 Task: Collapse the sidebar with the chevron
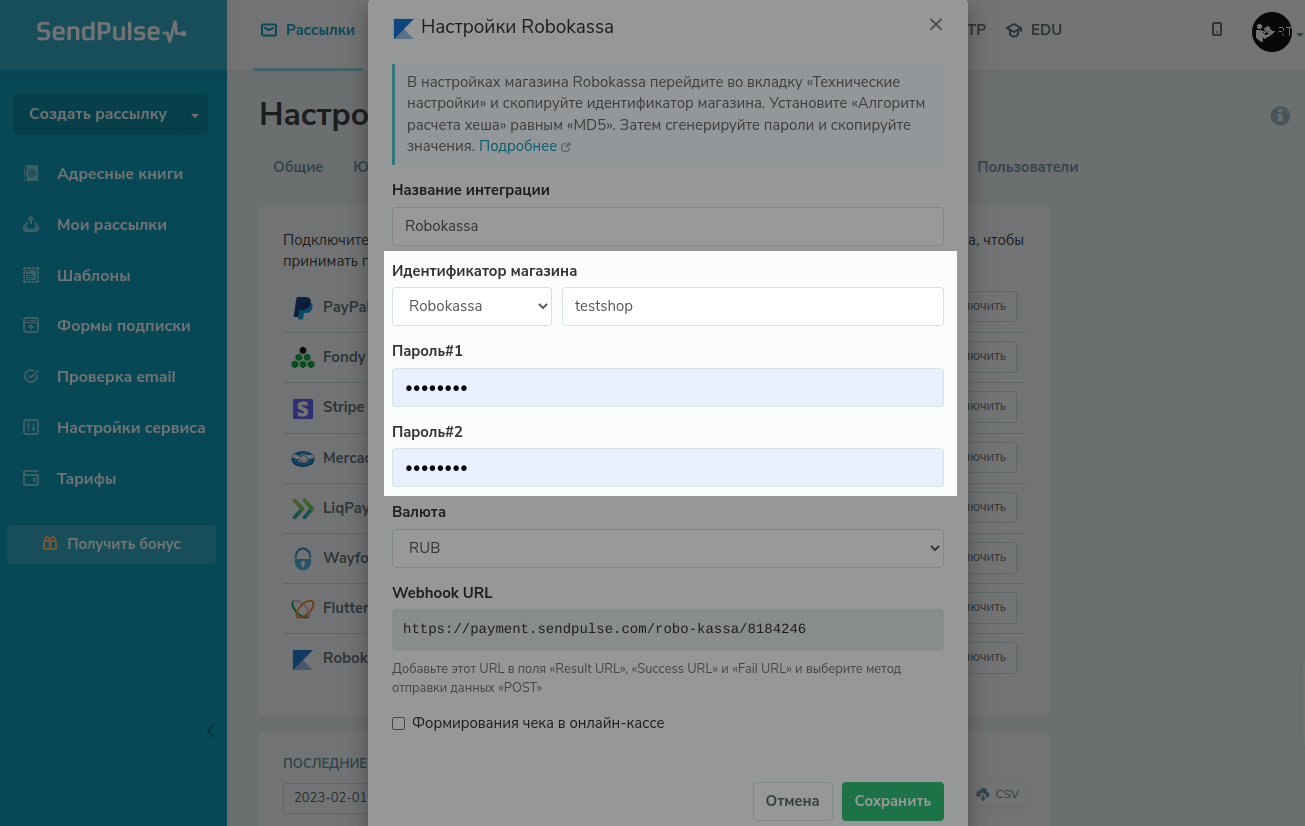point(210,731)
